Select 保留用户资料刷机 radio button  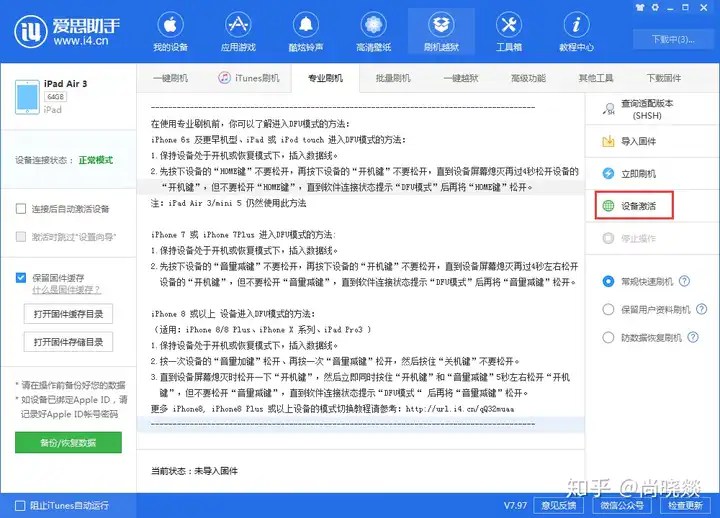[608, 310]
